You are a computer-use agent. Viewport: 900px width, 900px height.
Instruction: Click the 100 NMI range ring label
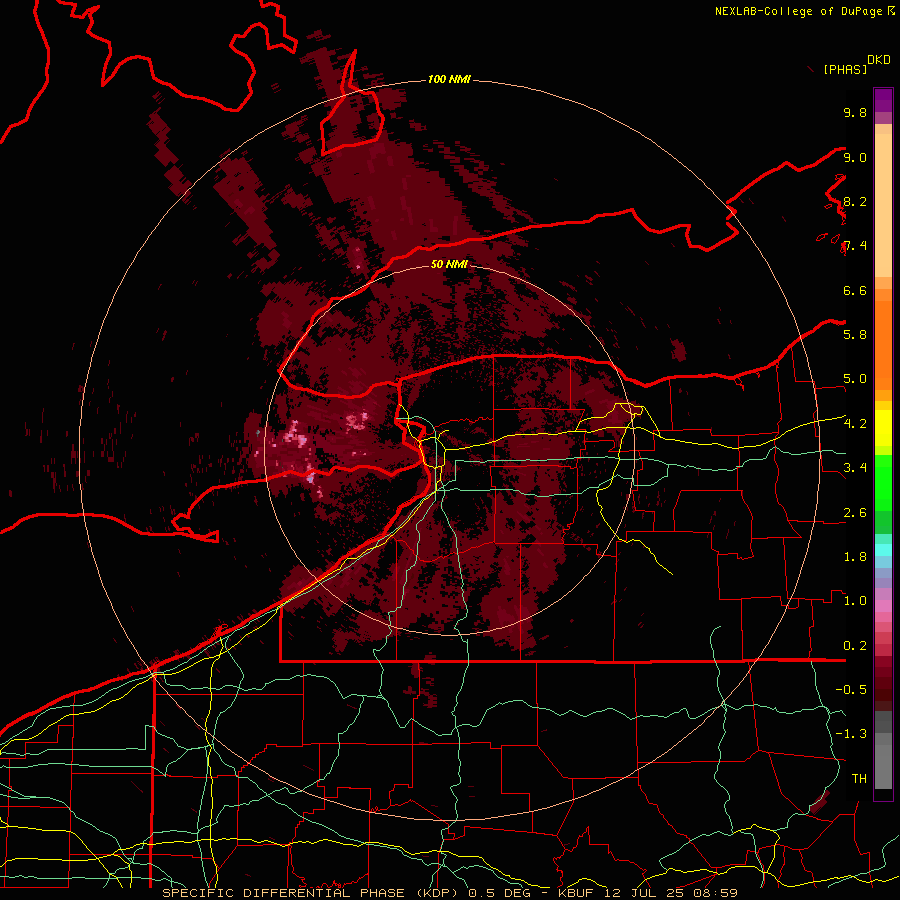pyautogui.click(x=449, y=79)
